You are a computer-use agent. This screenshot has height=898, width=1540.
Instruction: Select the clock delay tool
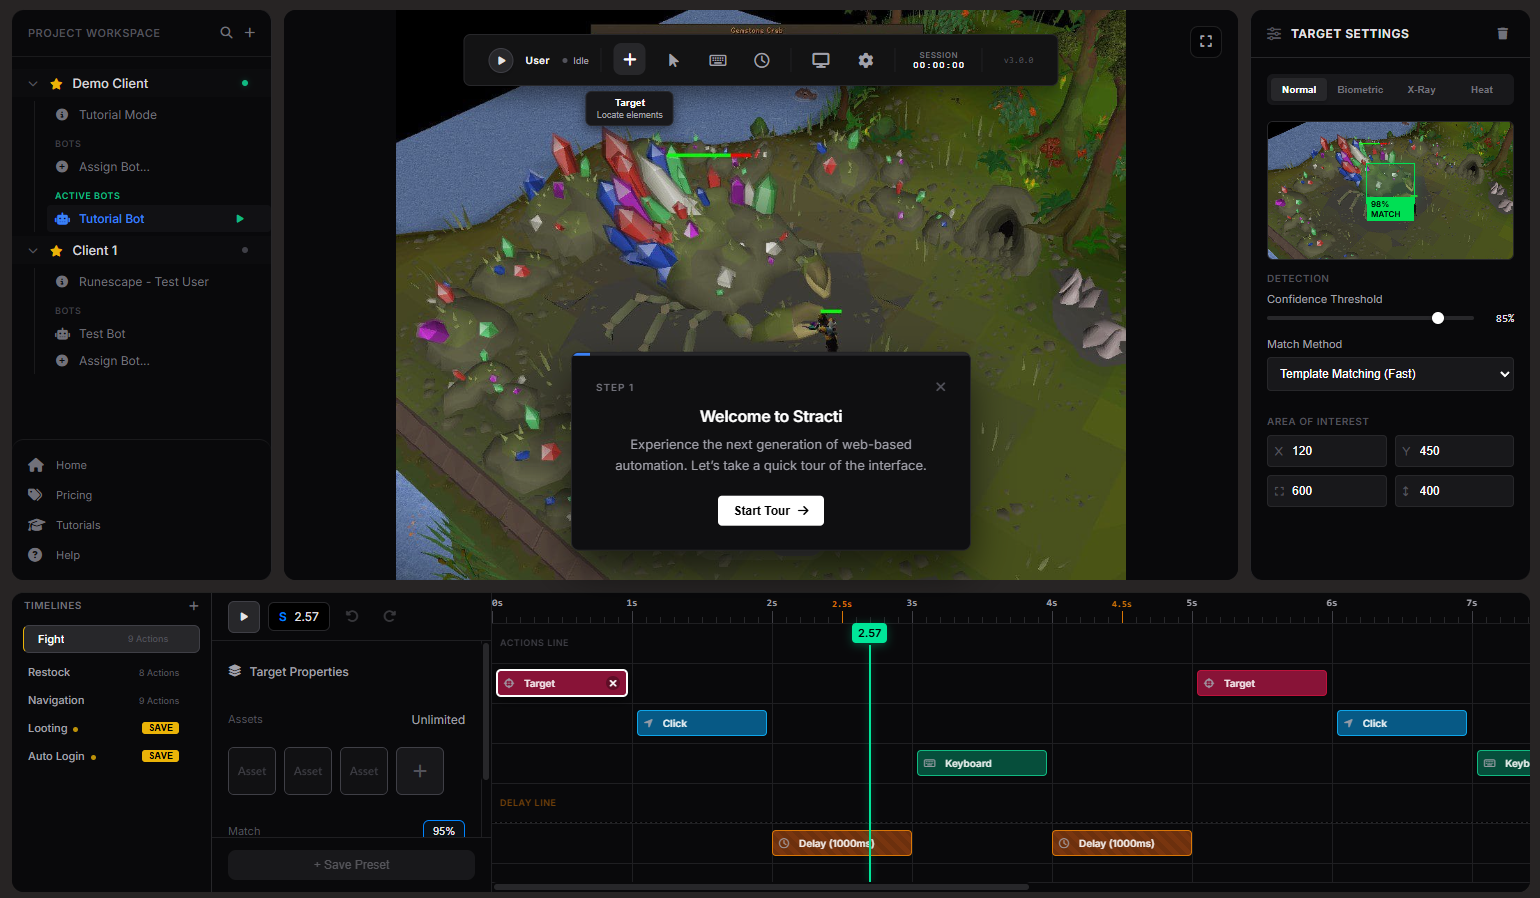(x=762, y=59)
